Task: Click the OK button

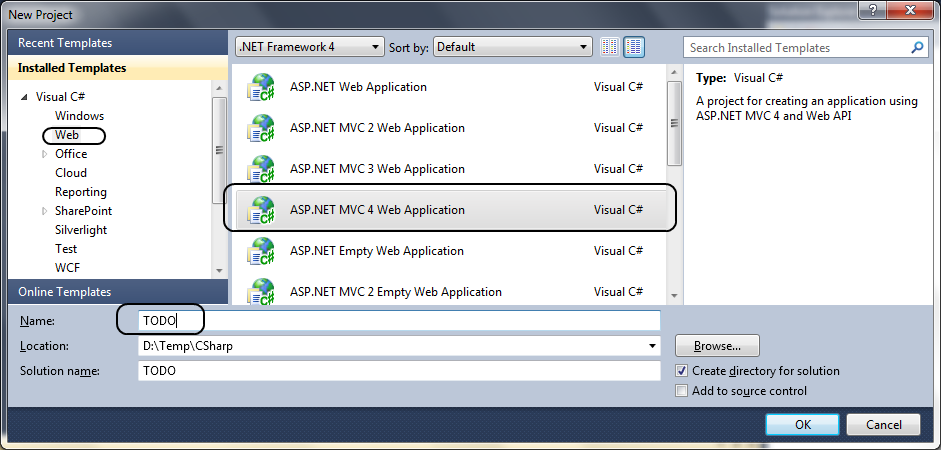Action: 803,424
